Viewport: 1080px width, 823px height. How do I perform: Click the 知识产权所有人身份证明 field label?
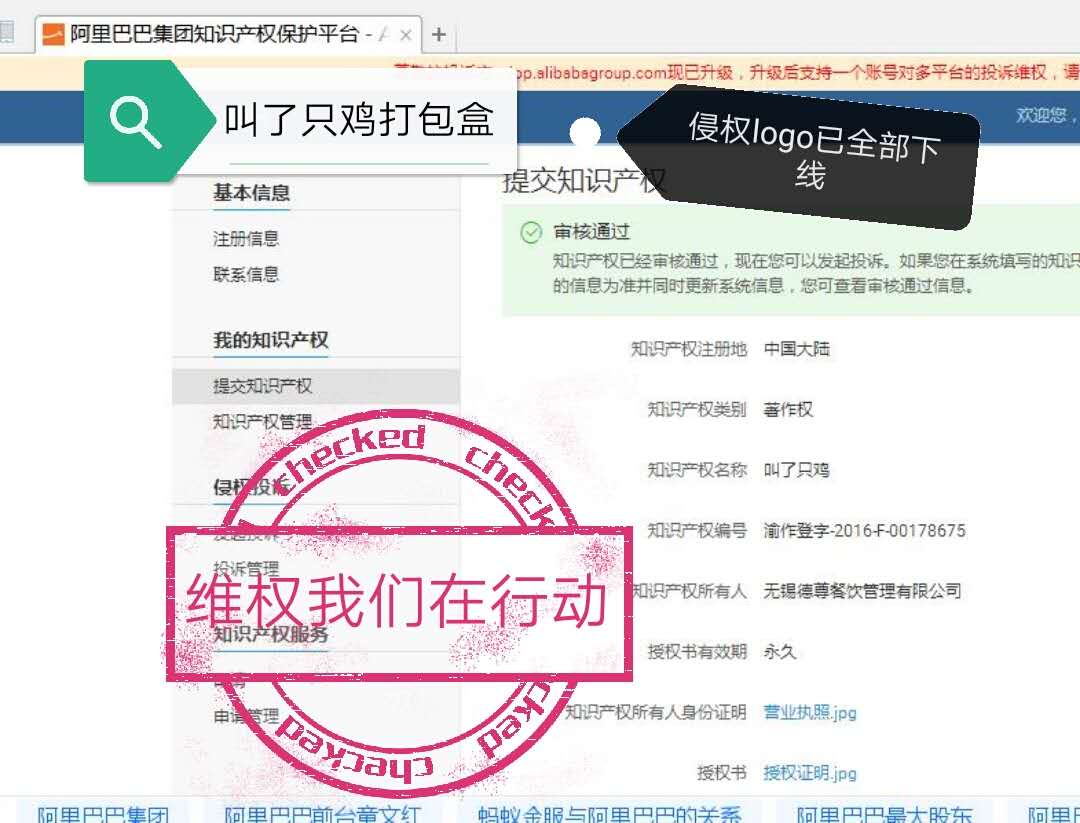656,712
